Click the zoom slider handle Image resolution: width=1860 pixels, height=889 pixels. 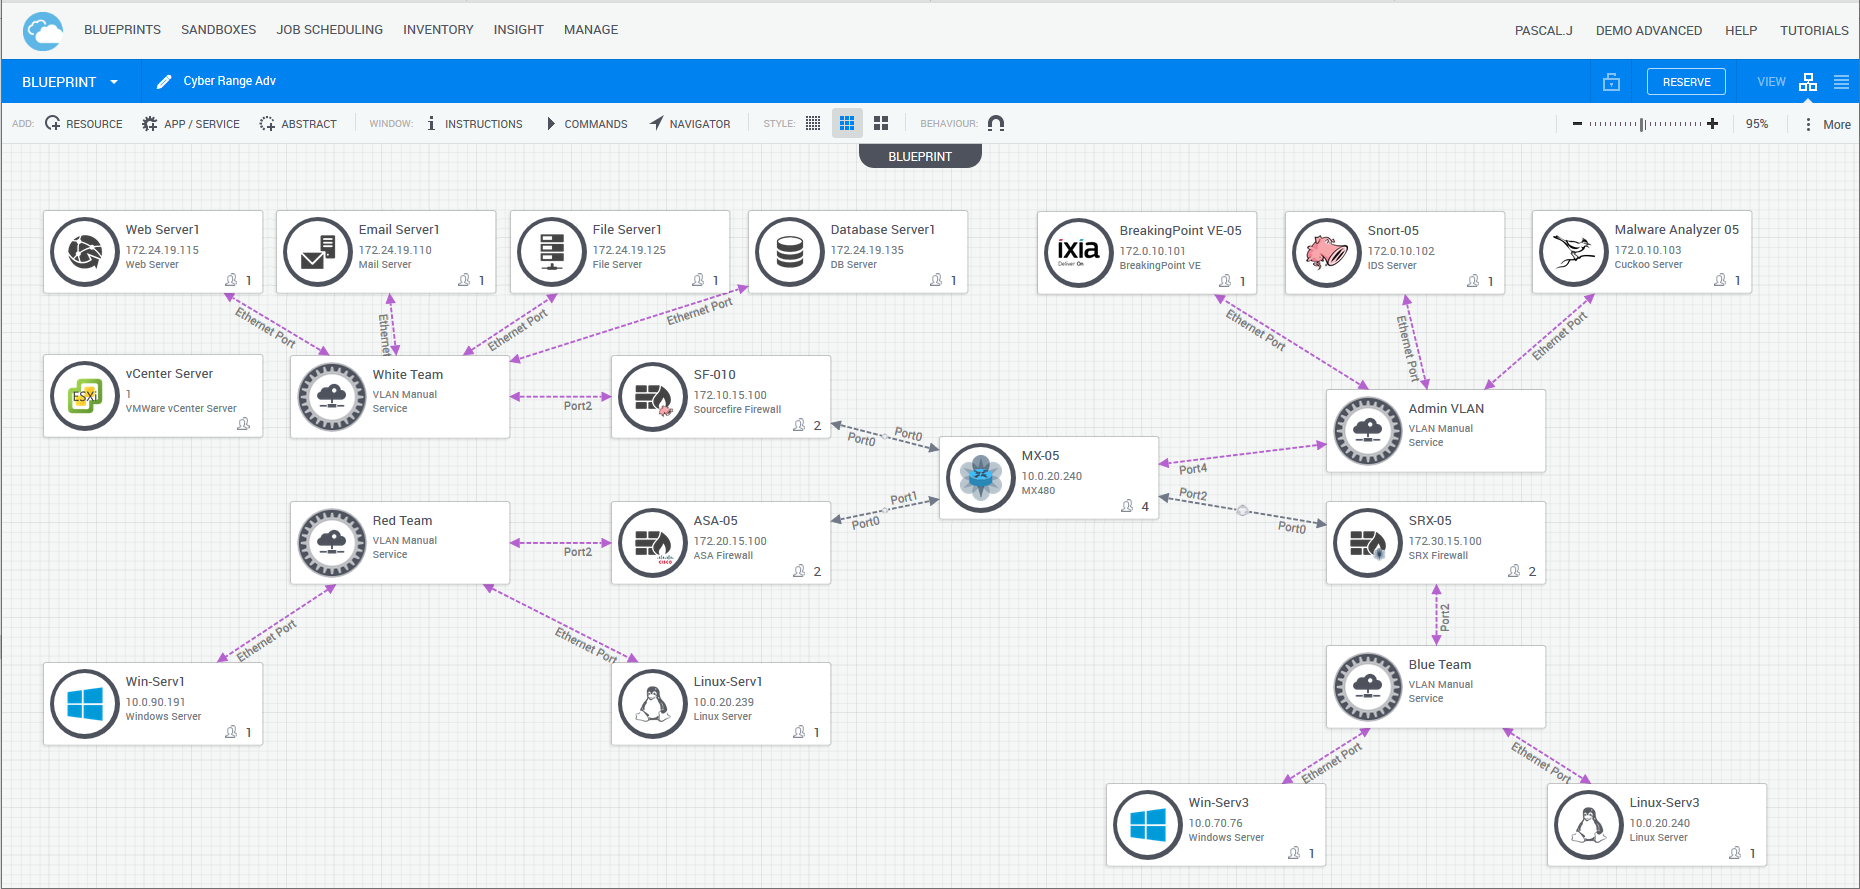pos(1642,124)
